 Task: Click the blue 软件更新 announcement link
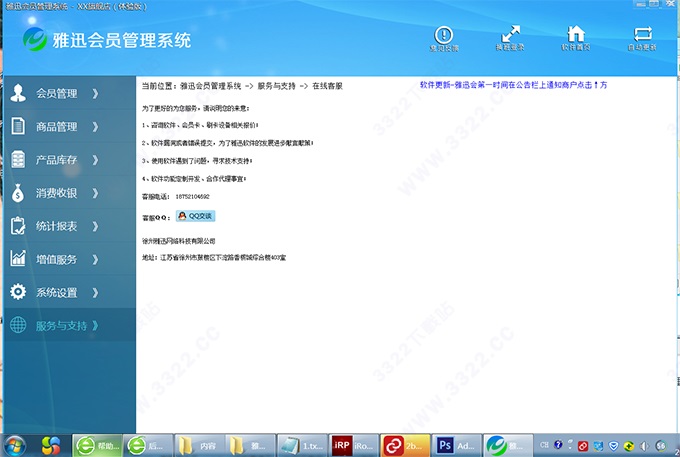pyautogui.click(x=513, y=85)
